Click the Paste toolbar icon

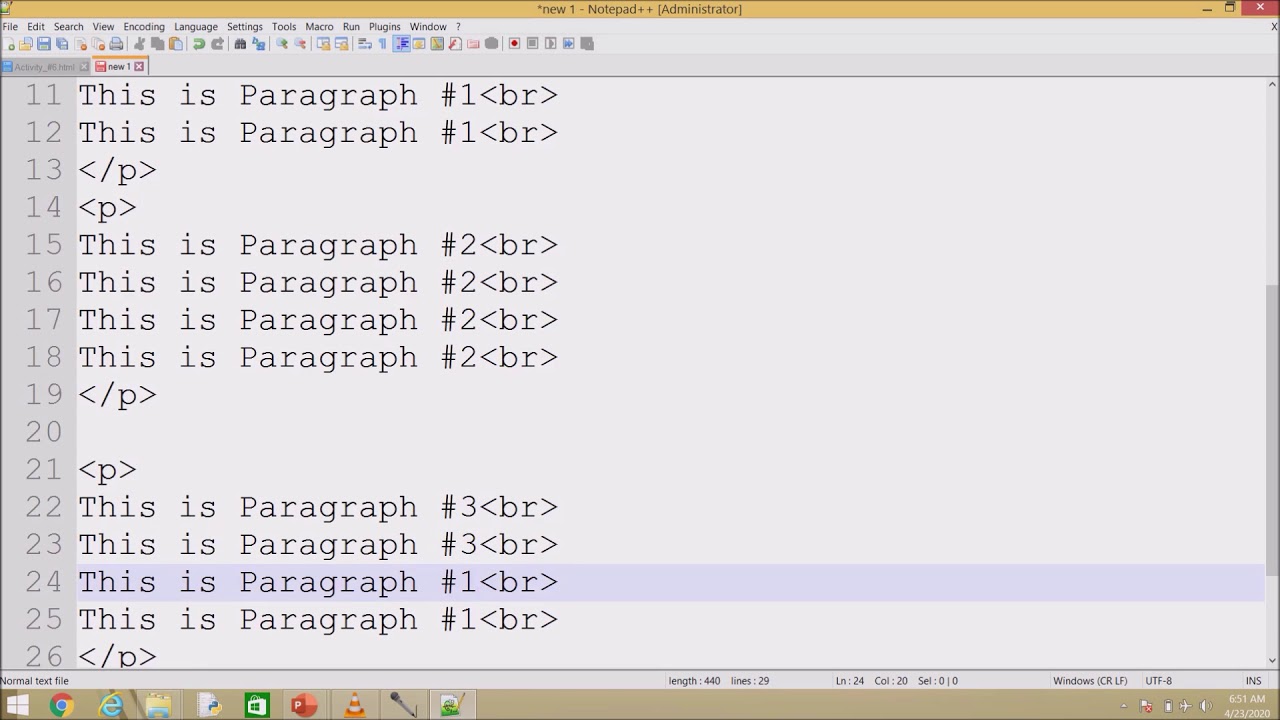click(175, 44)
